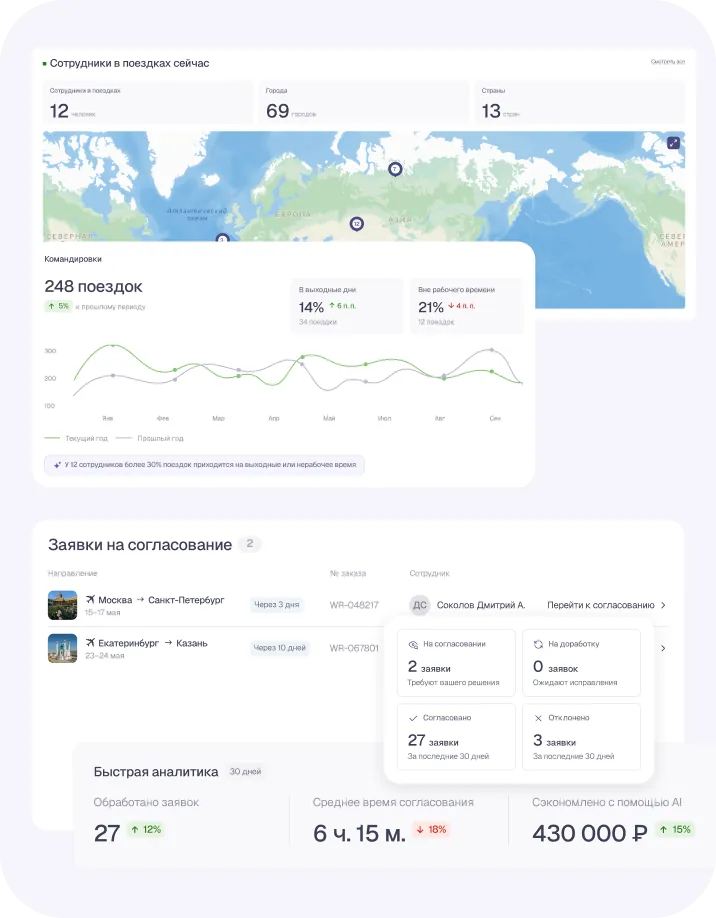Click the Согласовано checkmark icon
The width and height of the screenshot is (716, 918).
pos(413,718)
